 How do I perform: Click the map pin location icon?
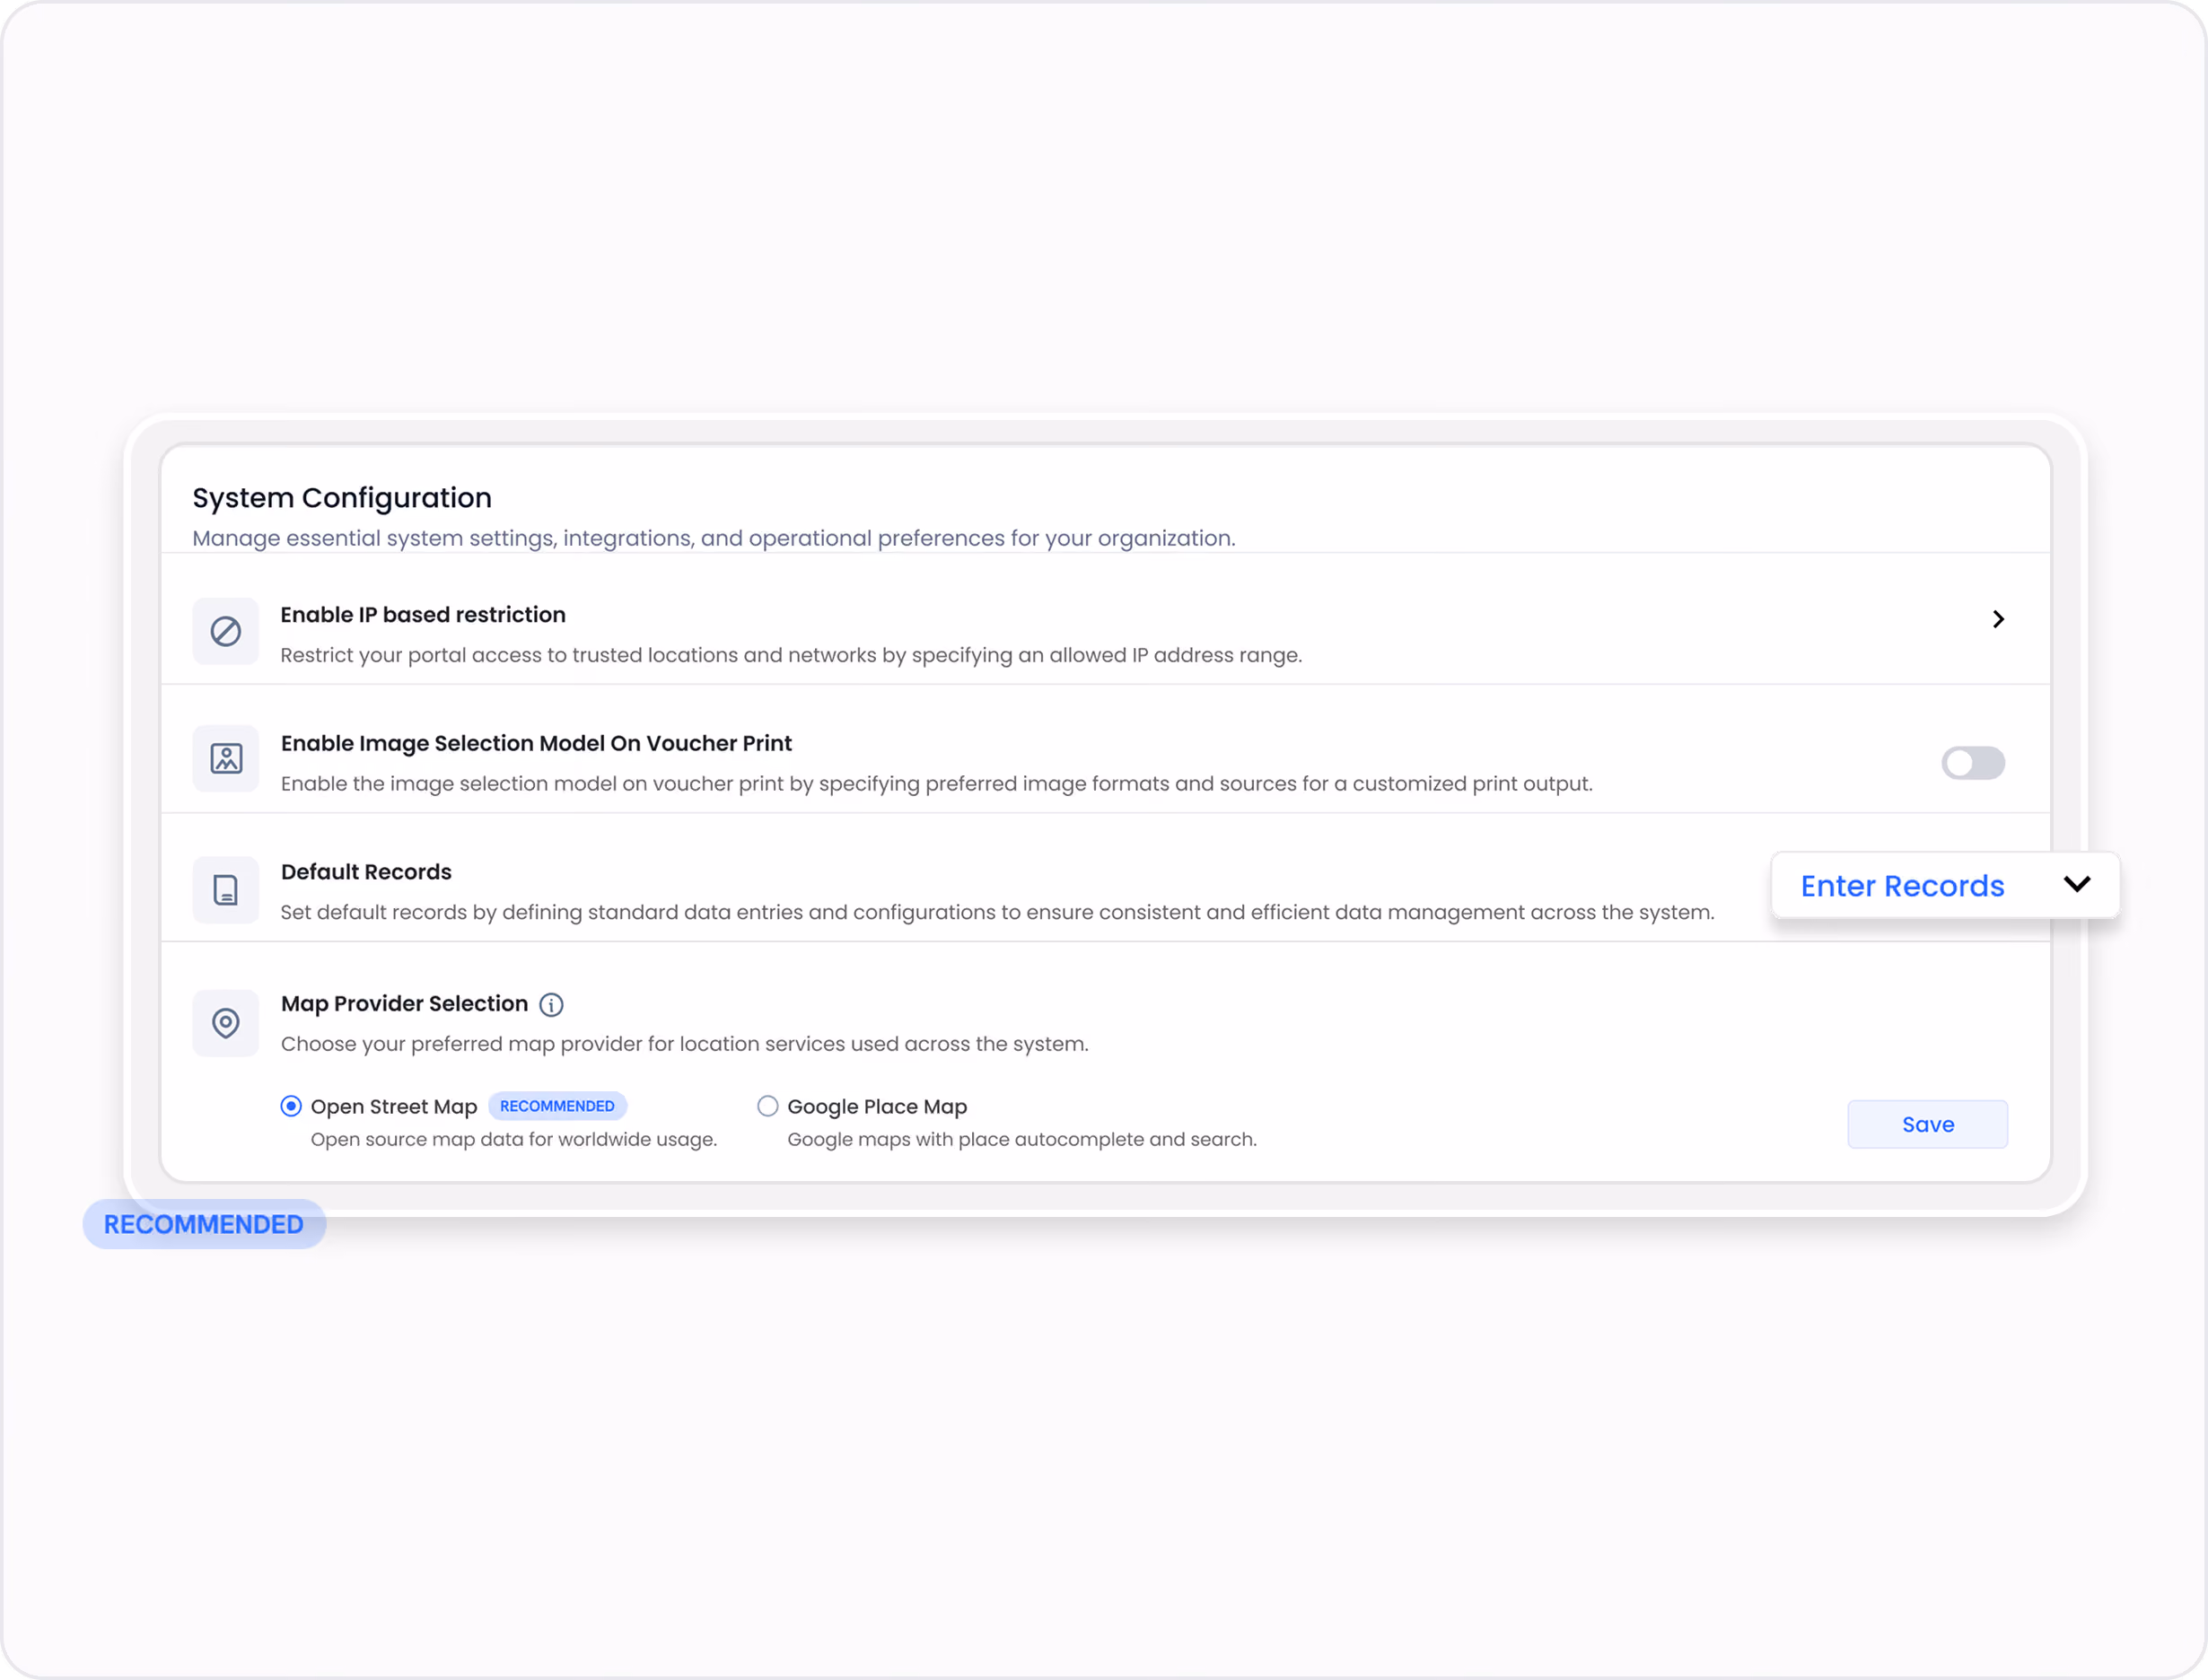225,1023
